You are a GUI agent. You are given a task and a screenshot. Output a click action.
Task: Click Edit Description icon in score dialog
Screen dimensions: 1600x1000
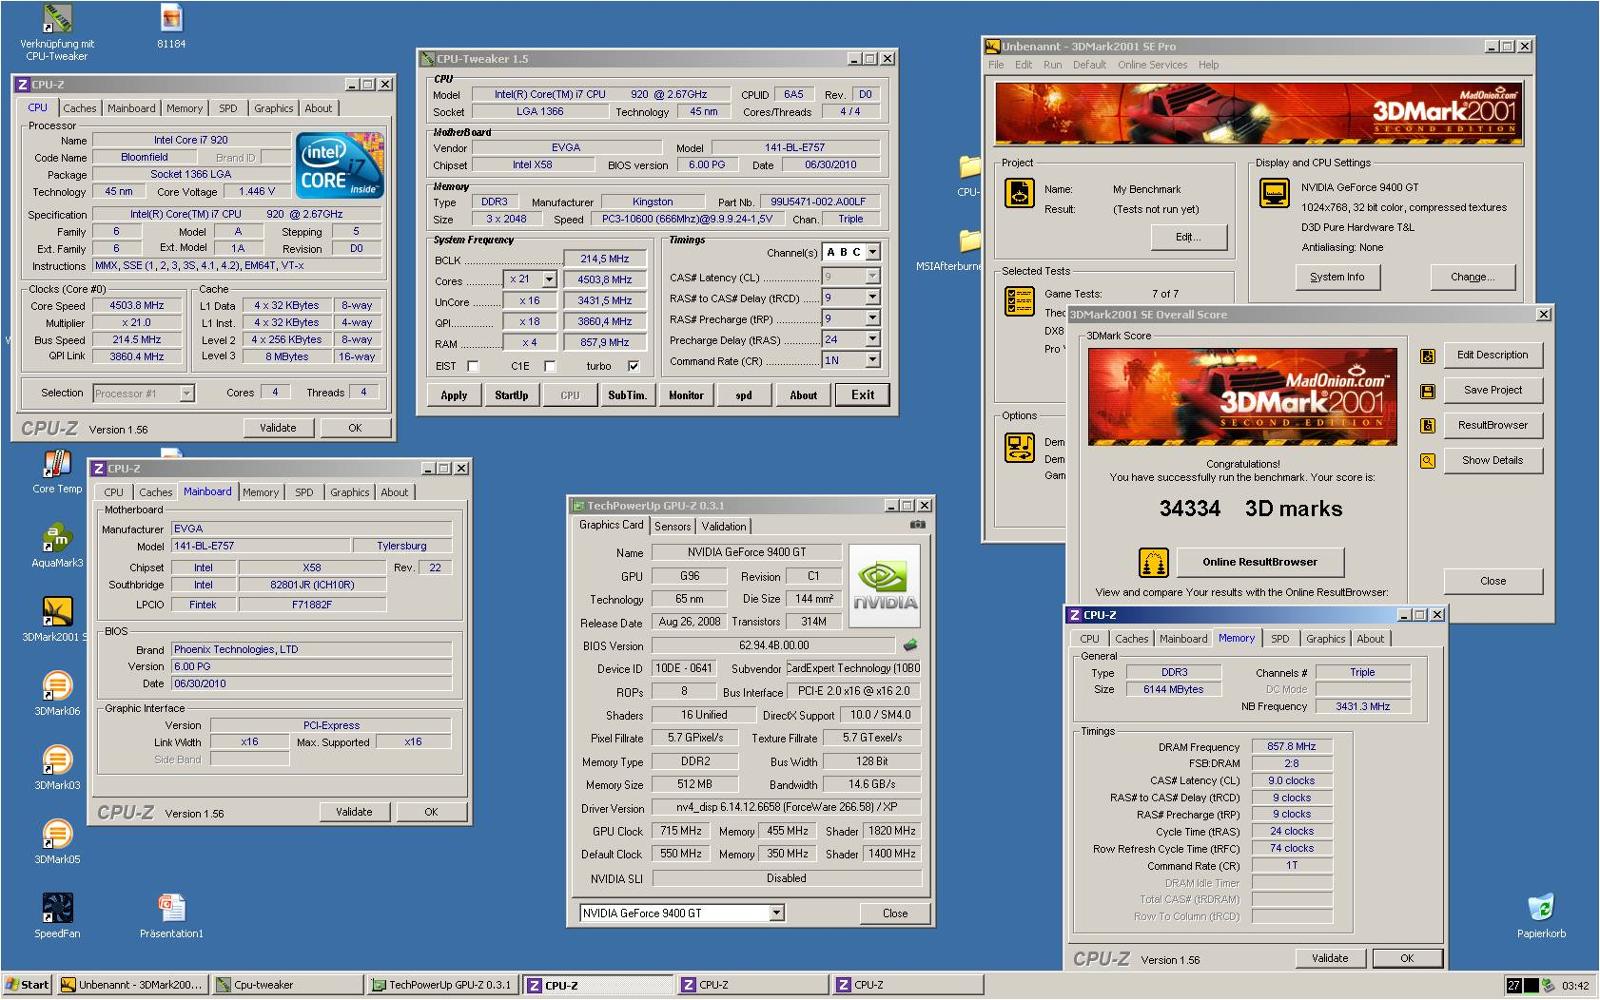click(1427, 356)
